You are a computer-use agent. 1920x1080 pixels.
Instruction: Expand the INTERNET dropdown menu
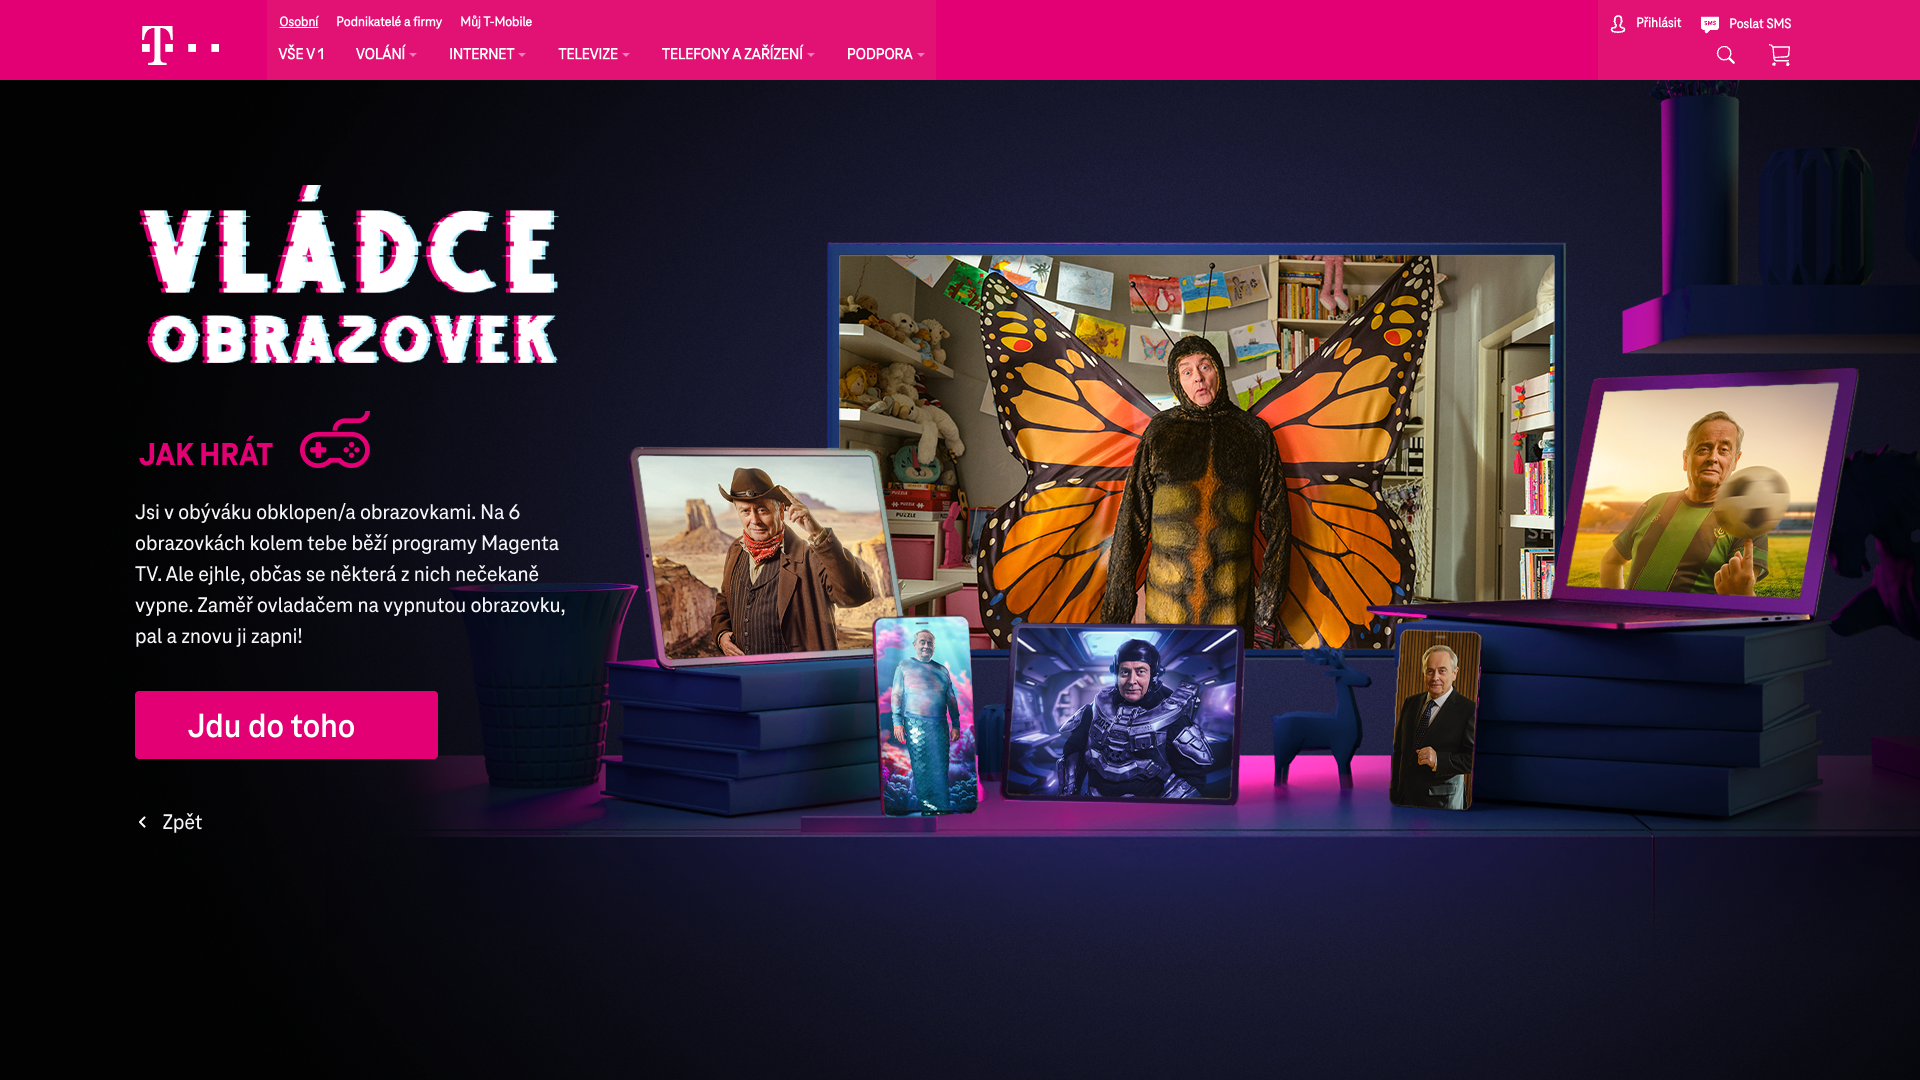click(486, 54)
